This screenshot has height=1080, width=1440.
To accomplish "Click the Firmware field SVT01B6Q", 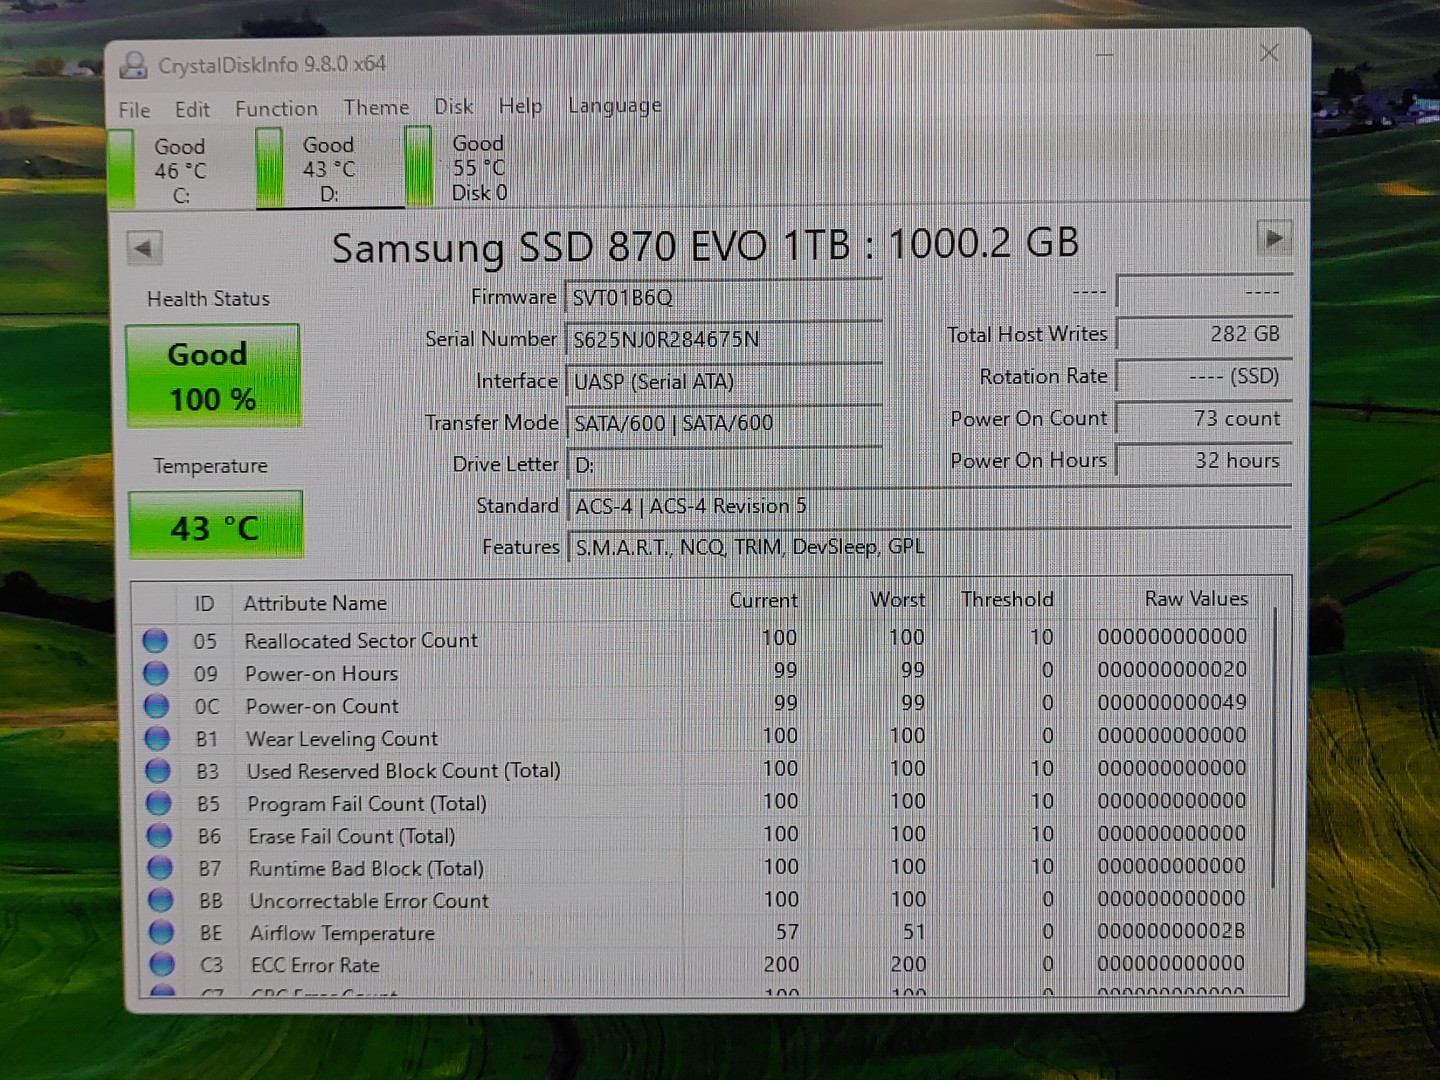I will point(723,298).
